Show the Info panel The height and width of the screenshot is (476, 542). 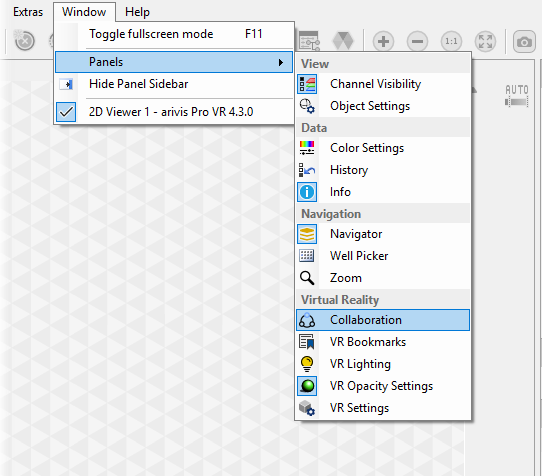(x=383, y=192)
